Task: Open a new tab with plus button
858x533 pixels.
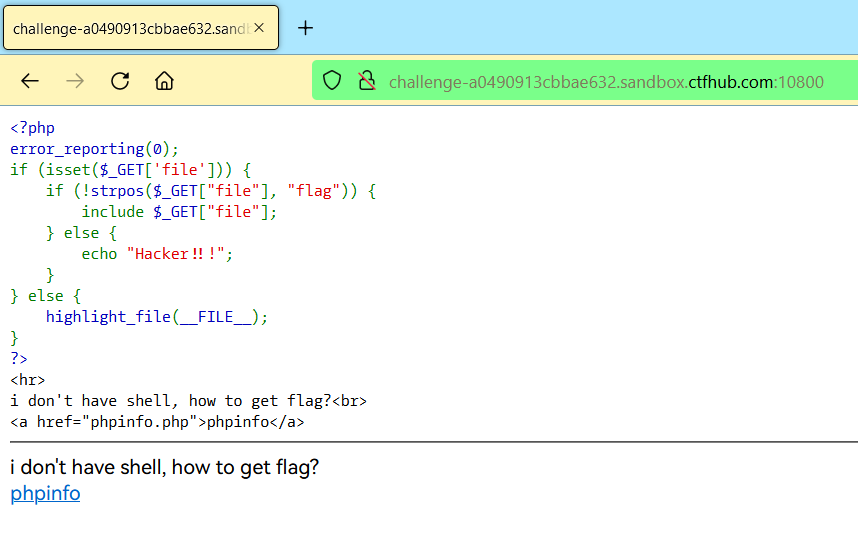Action: pyautogui.click(x=305, y=28)
